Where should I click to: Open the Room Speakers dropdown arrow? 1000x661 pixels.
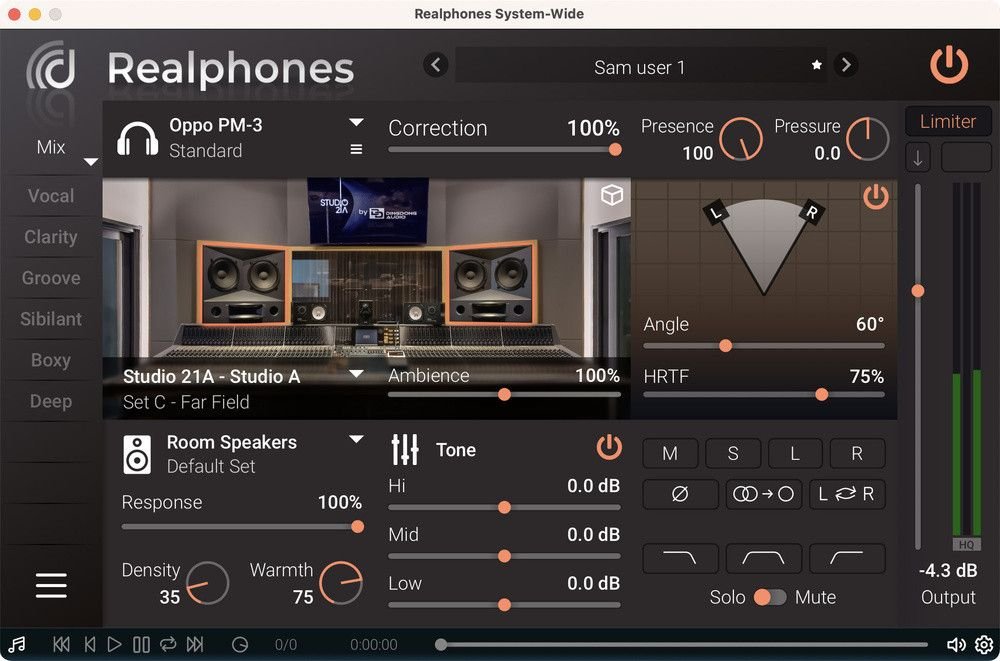[x=357, y=439]
